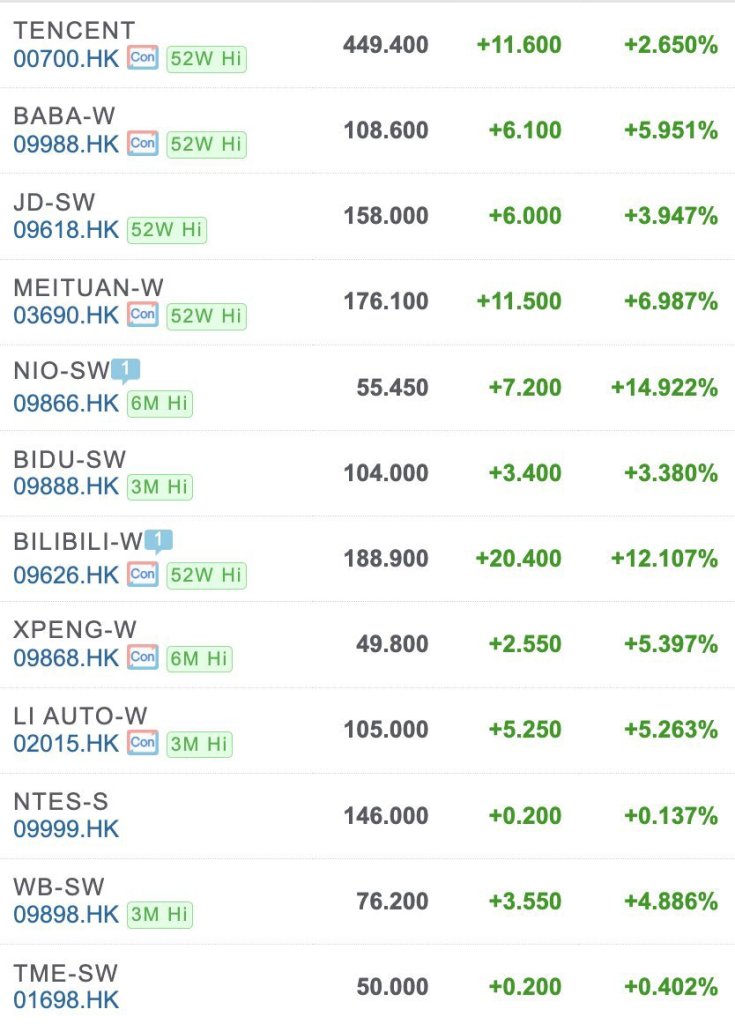Click the 3M Hi tag on BIDU-SW

160,487
